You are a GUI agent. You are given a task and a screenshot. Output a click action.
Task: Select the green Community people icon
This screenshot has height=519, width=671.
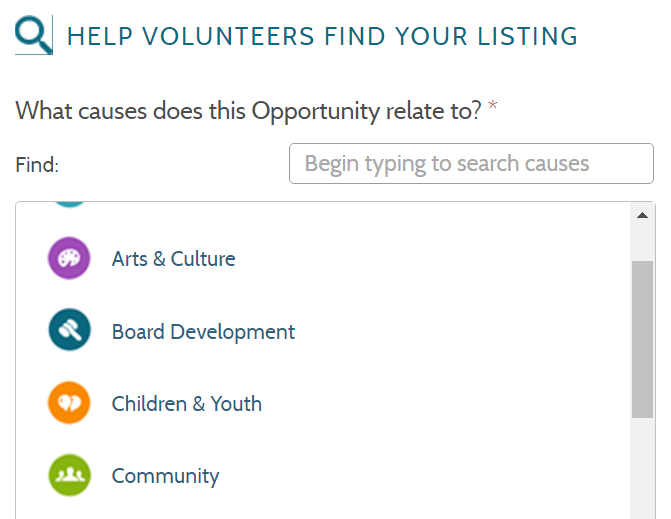(69, 475)
